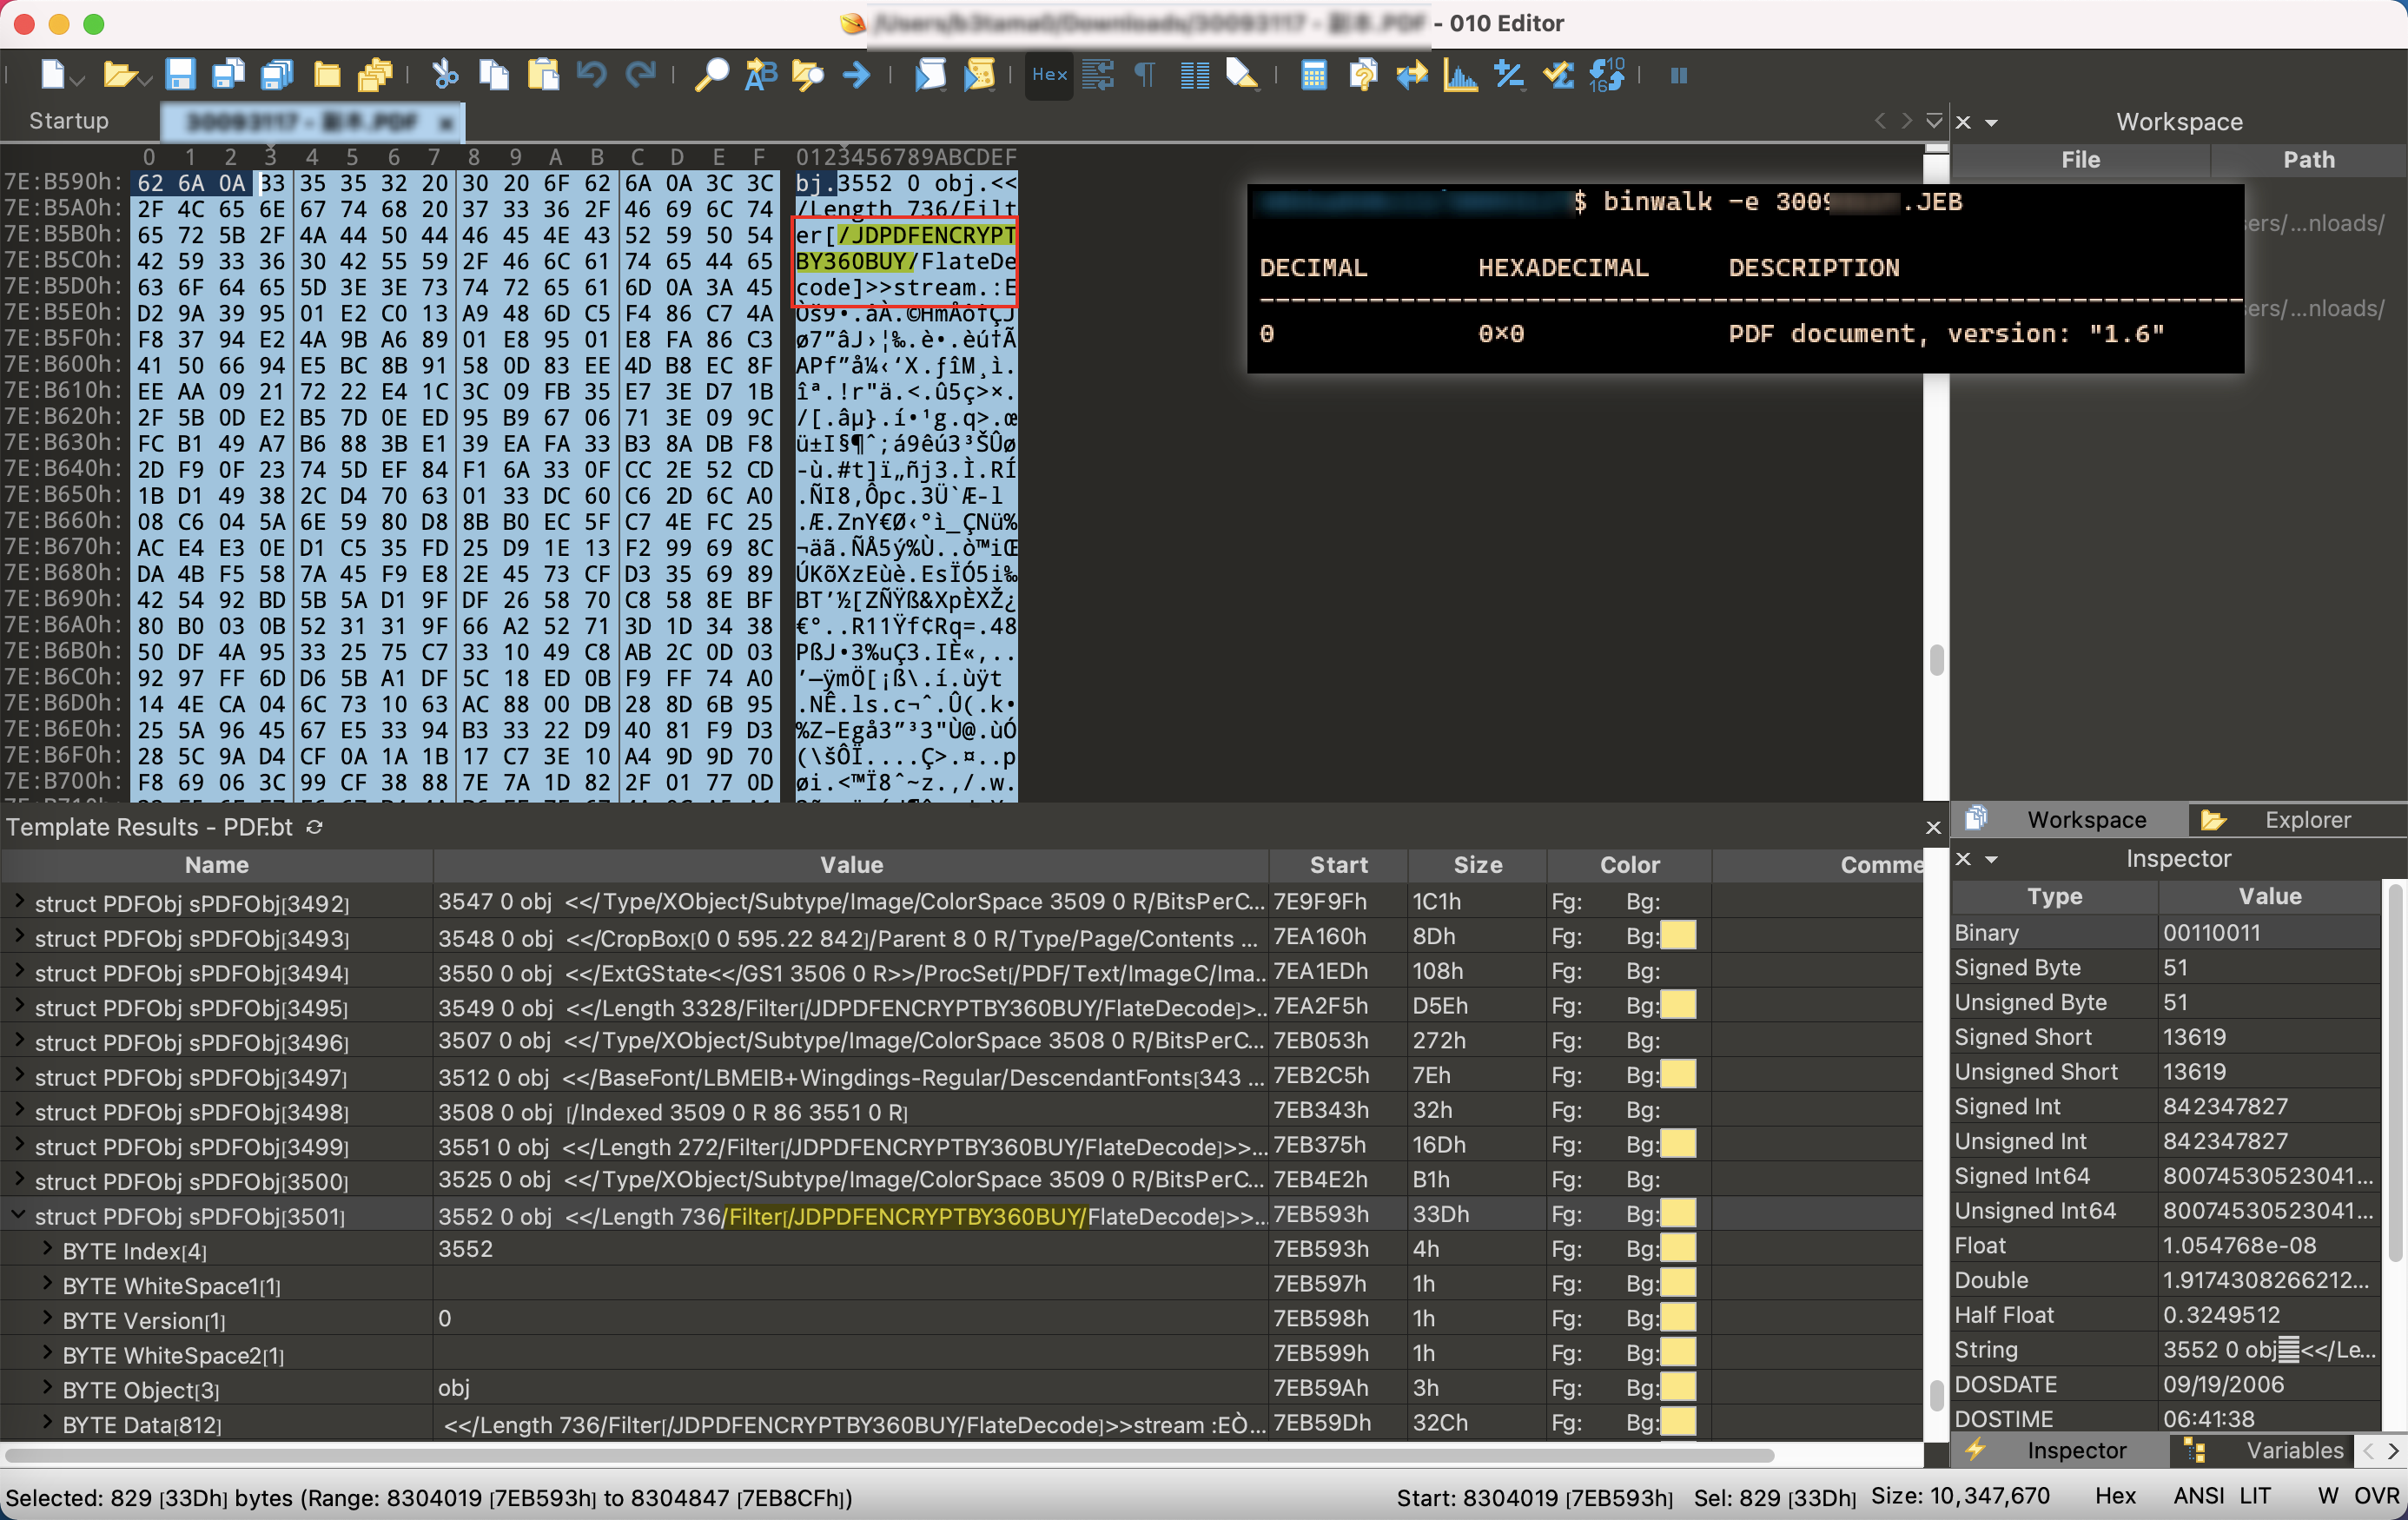Click the File column header in Workspace
This screenshot has width=2408, height=1520.
(2080, 160)
